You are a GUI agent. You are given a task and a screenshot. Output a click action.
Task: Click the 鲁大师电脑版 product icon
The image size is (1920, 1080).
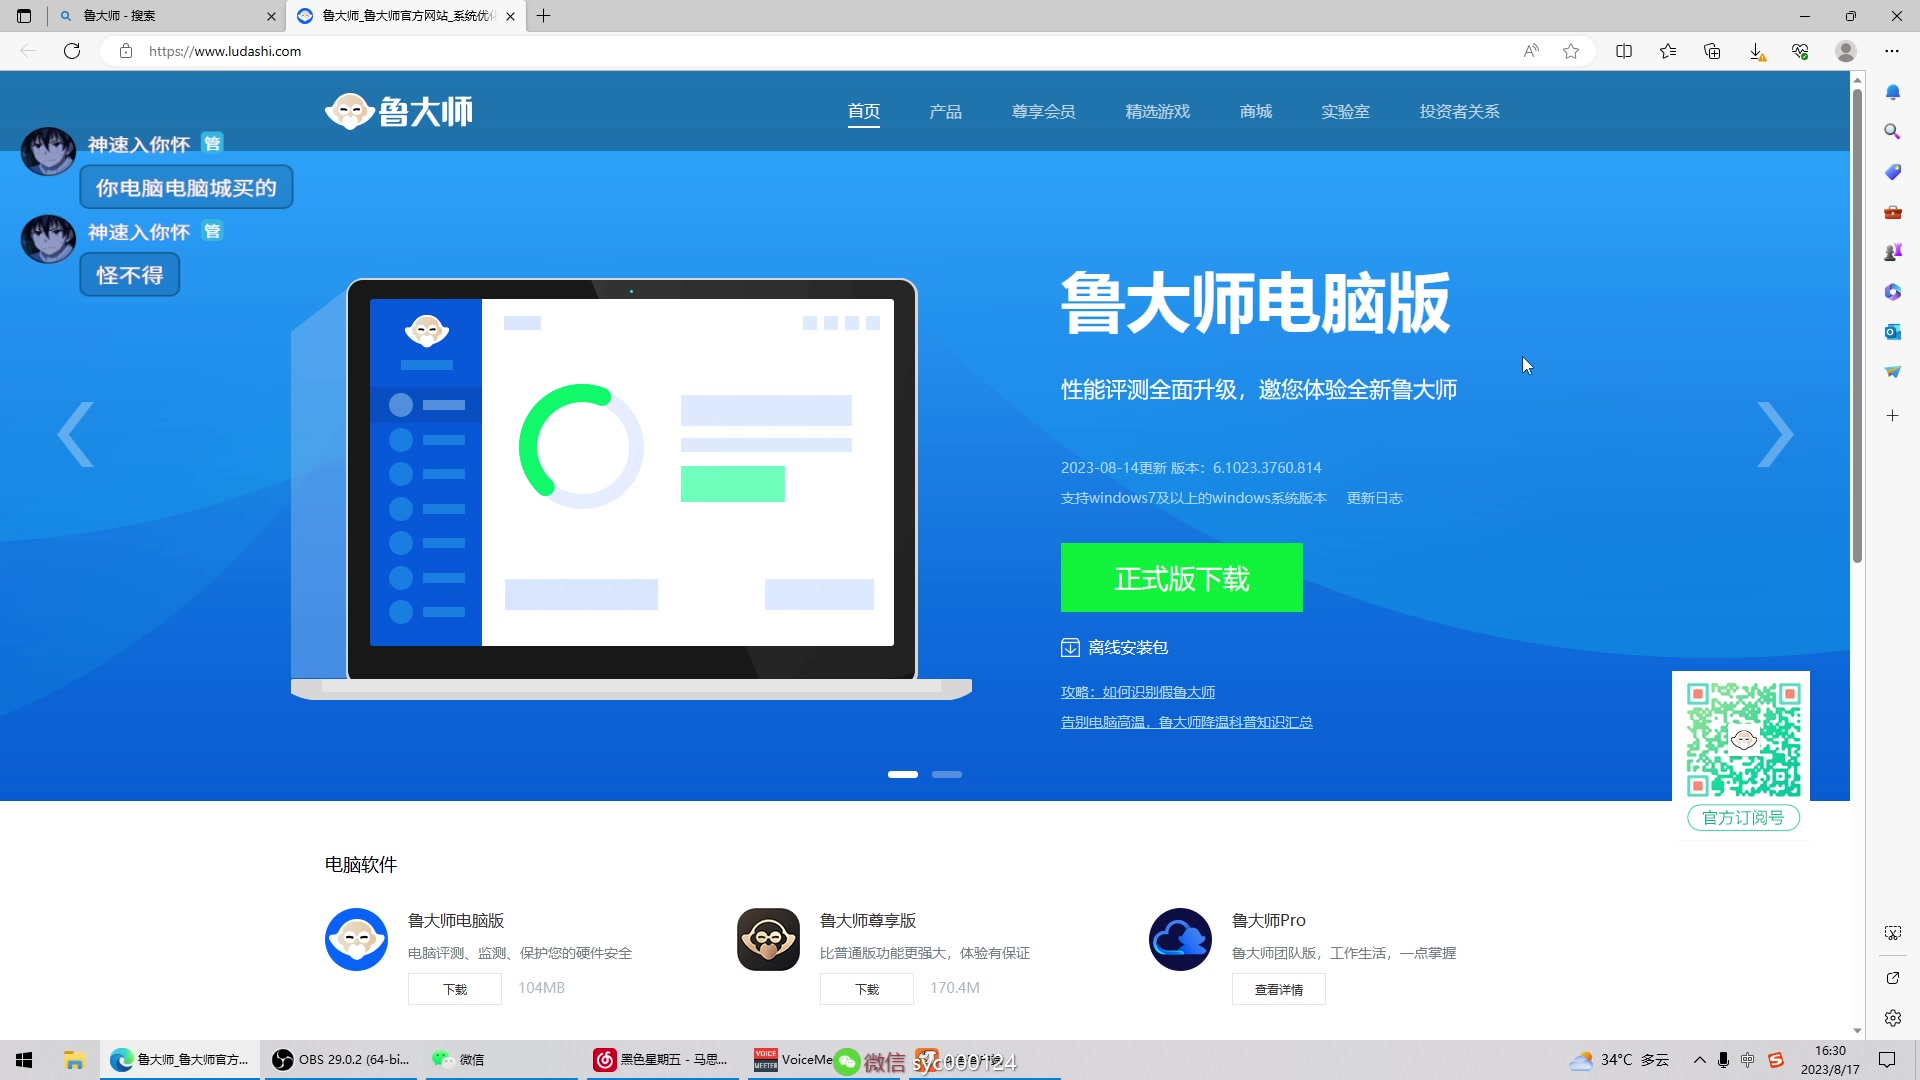point(356,939)
